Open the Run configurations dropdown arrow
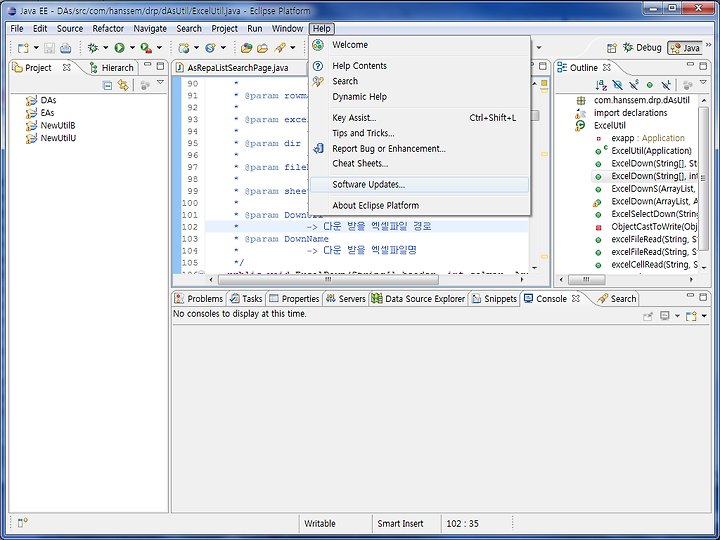Image resolution: width=720 pixels, height=540 pixels. [x=132, y=48]
